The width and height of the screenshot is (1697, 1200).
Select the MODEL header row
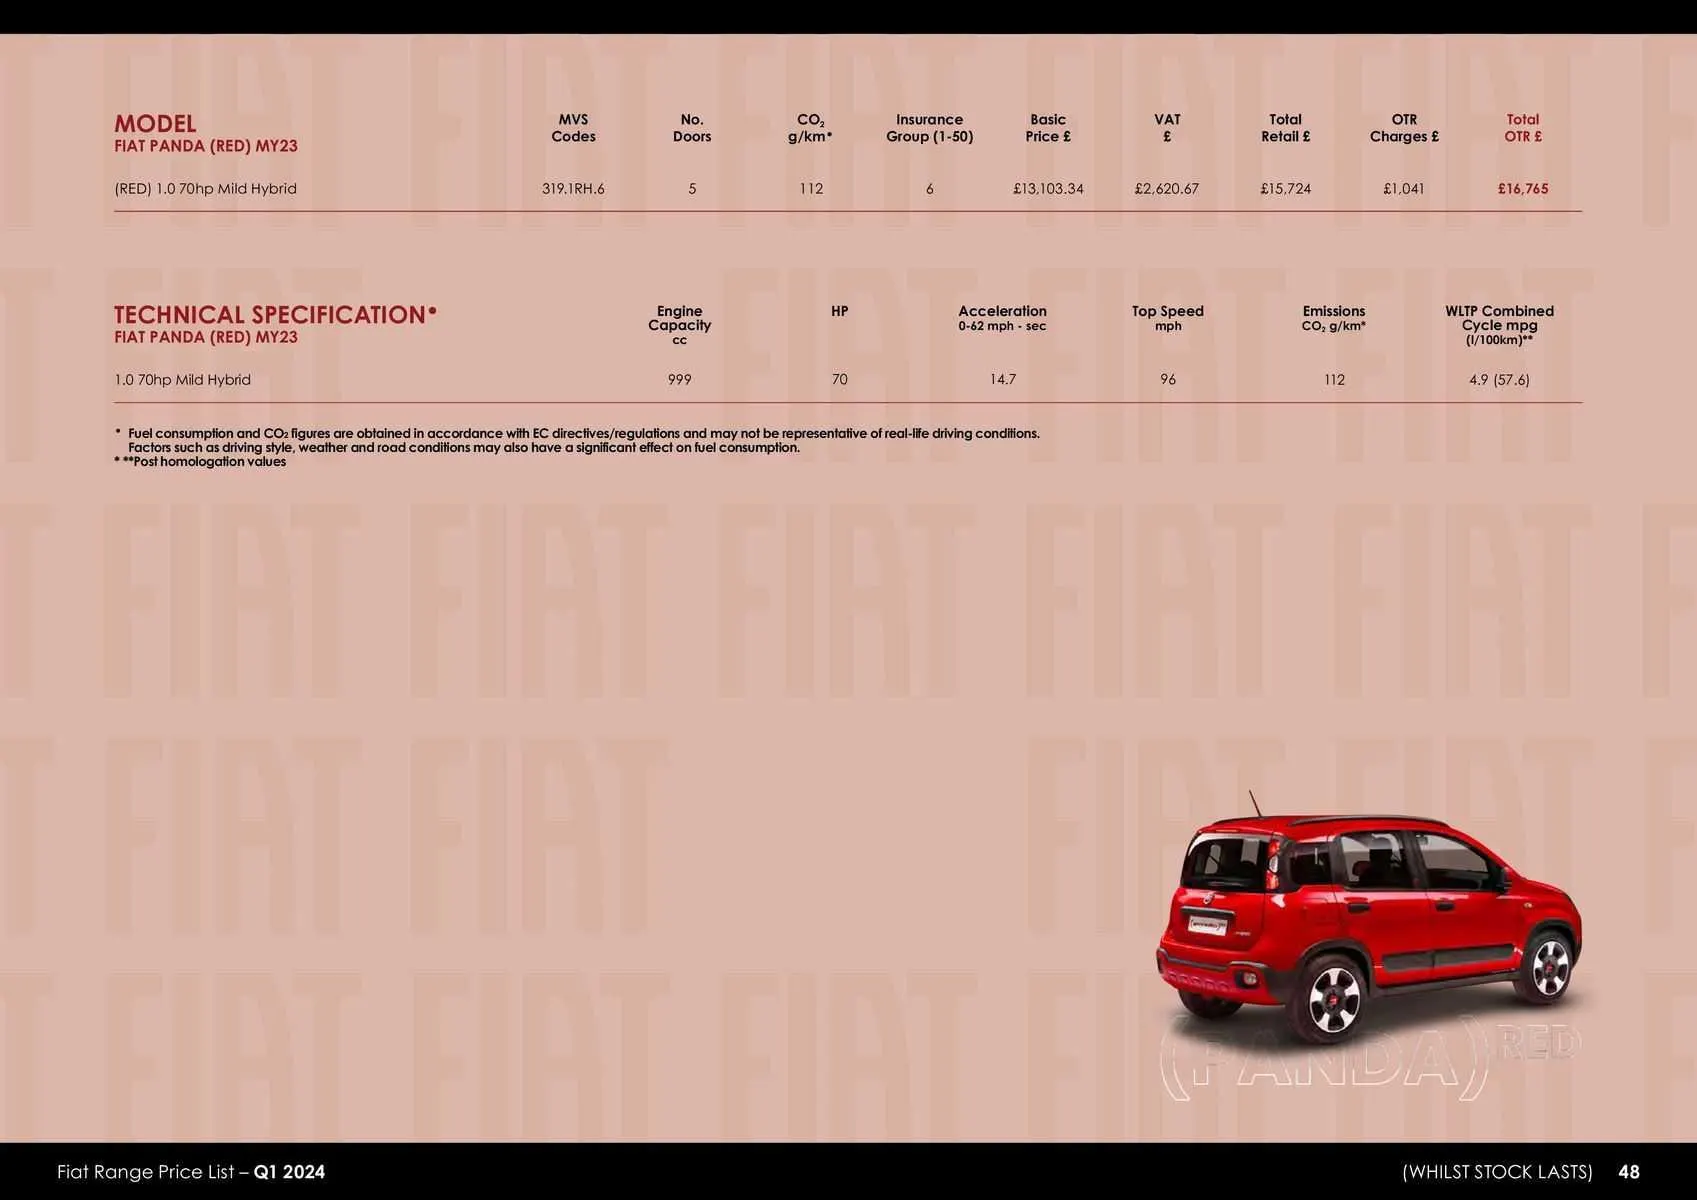pyautogui.click(x=156, y=124)
